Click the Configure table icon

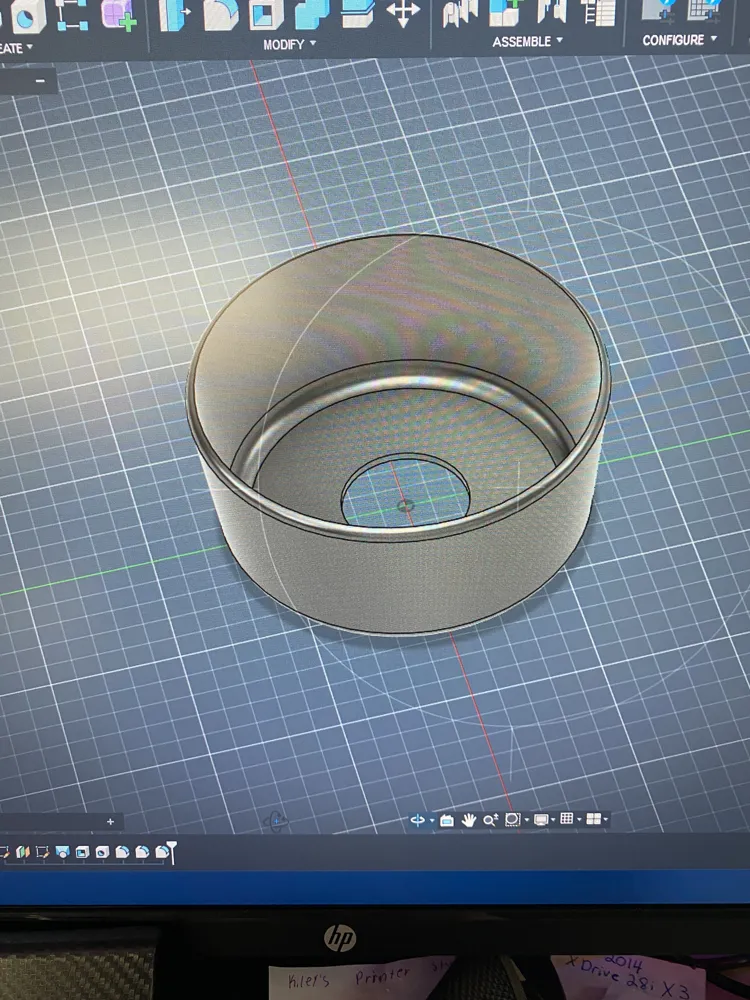pos(704,11)
